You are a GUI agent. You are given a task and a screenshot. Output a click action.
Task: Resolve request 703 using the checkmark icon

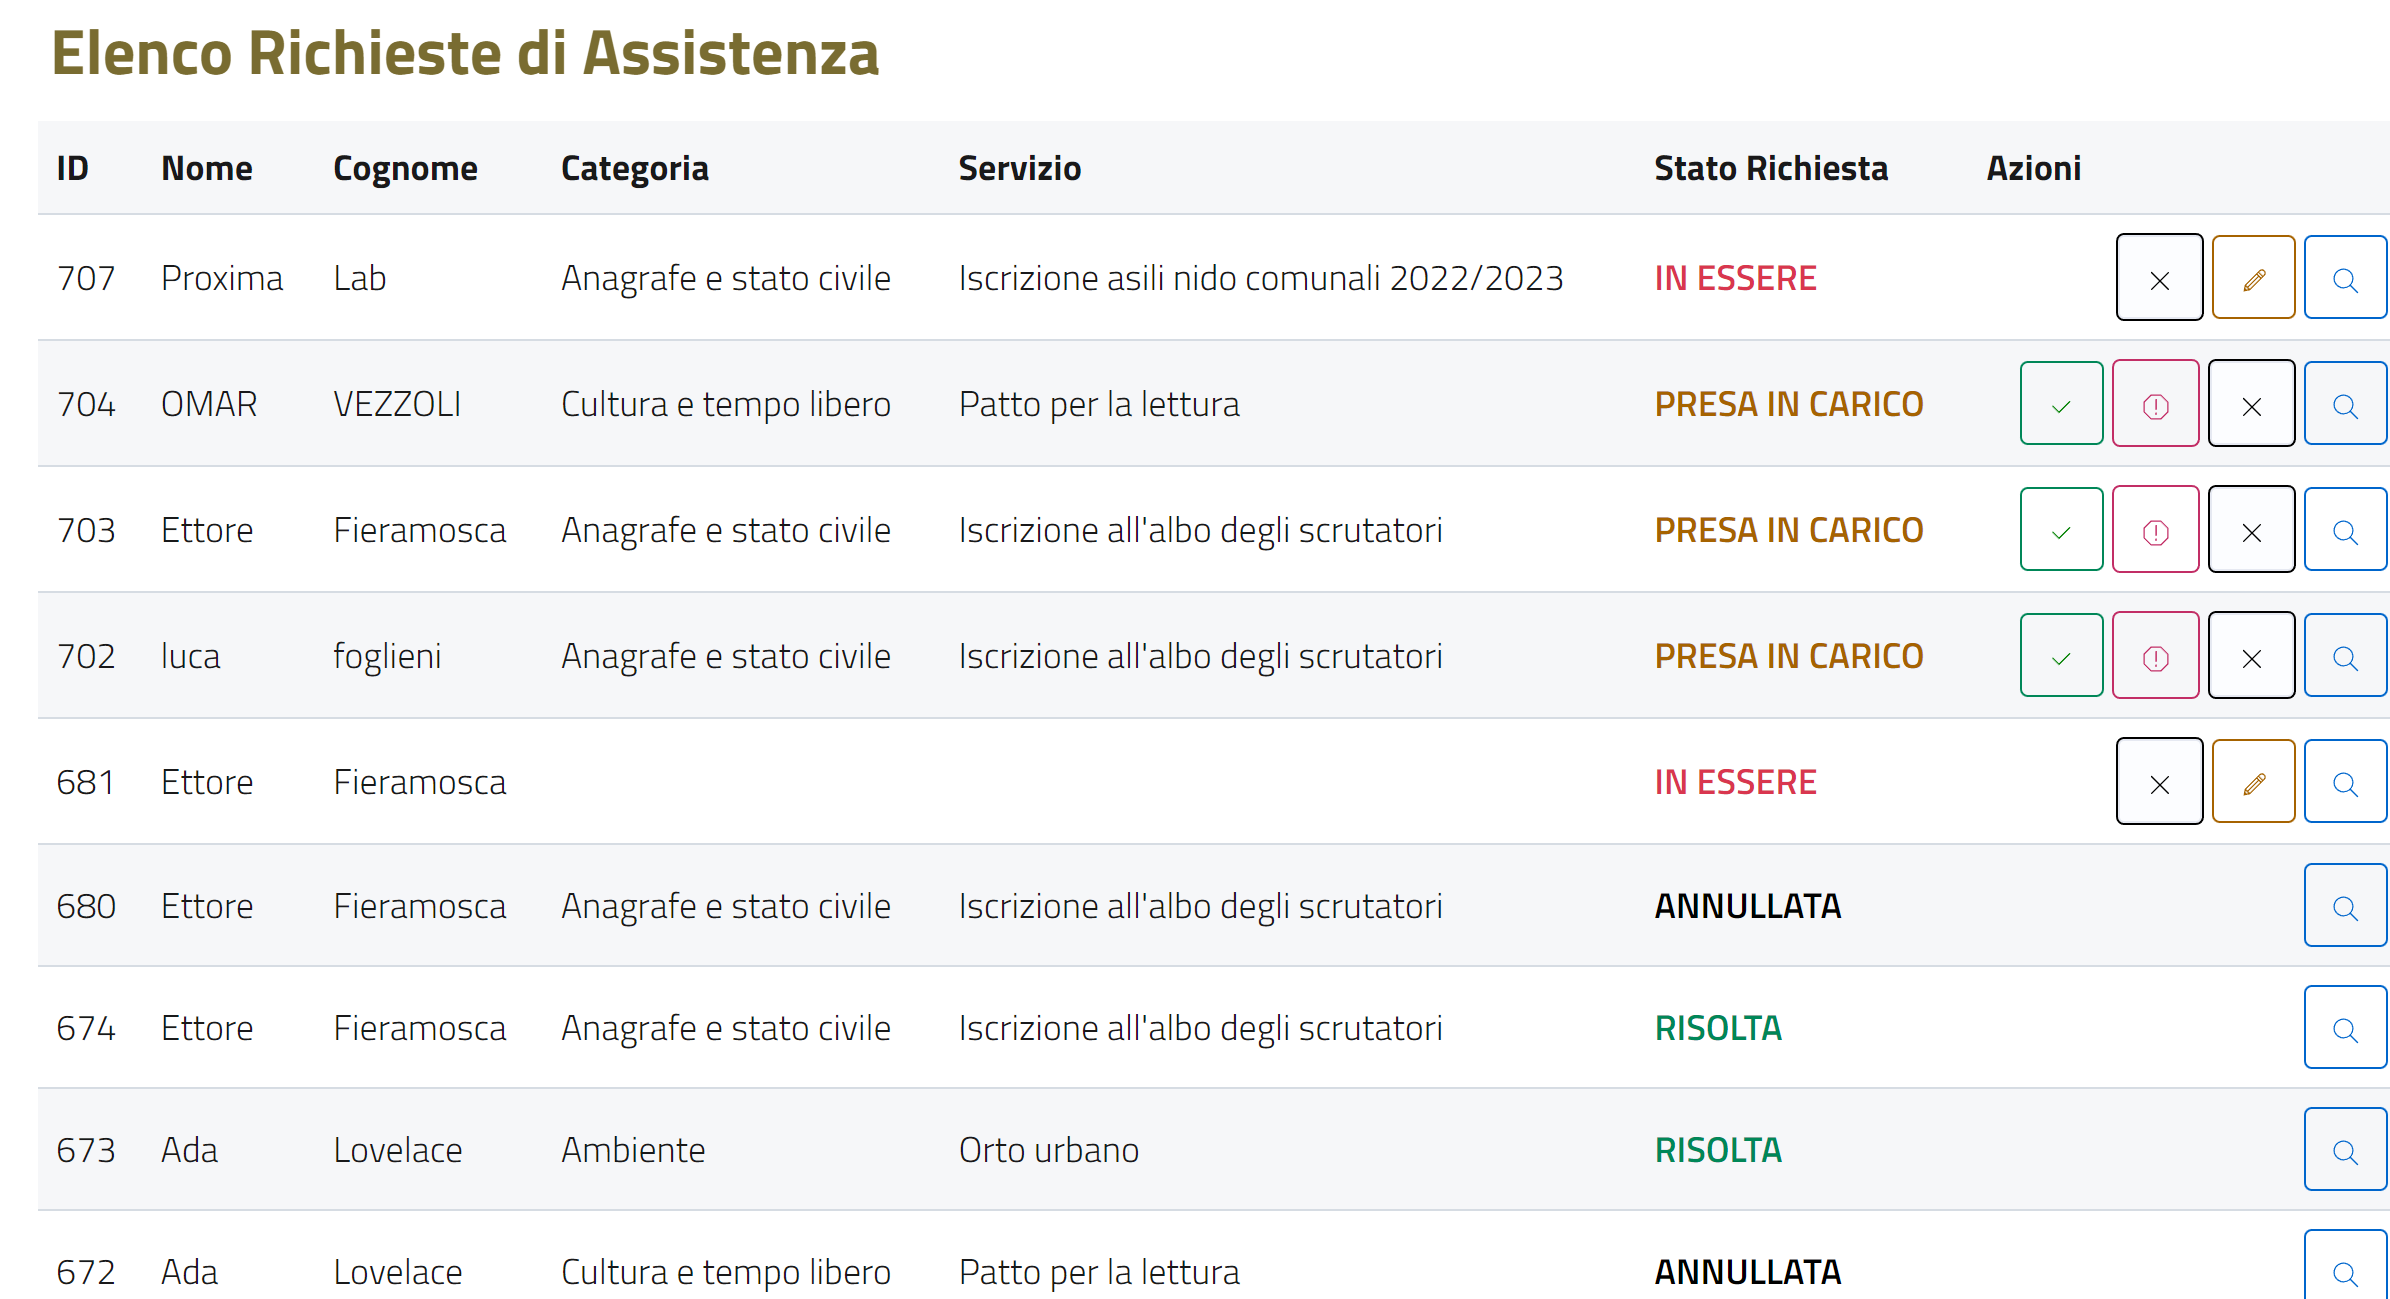point(2061,530)
